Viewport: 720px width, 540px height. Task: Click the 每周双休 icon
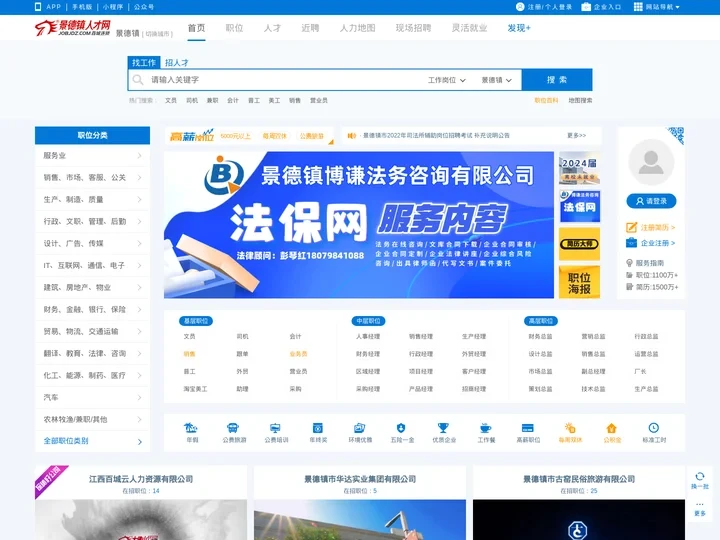(x=570, y=428)
